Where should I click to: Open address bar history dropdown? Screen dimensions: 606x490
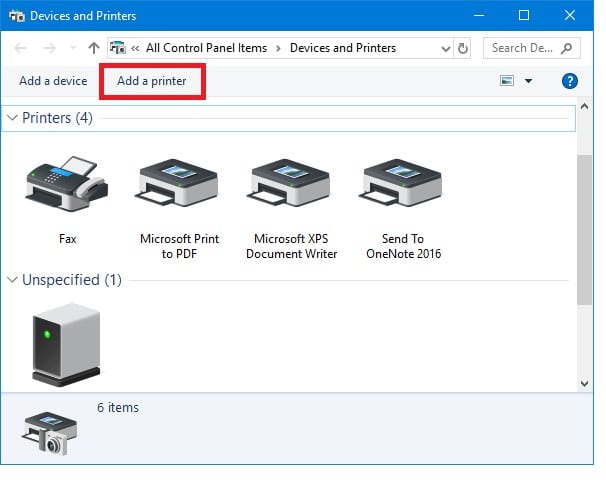(446, 49)
